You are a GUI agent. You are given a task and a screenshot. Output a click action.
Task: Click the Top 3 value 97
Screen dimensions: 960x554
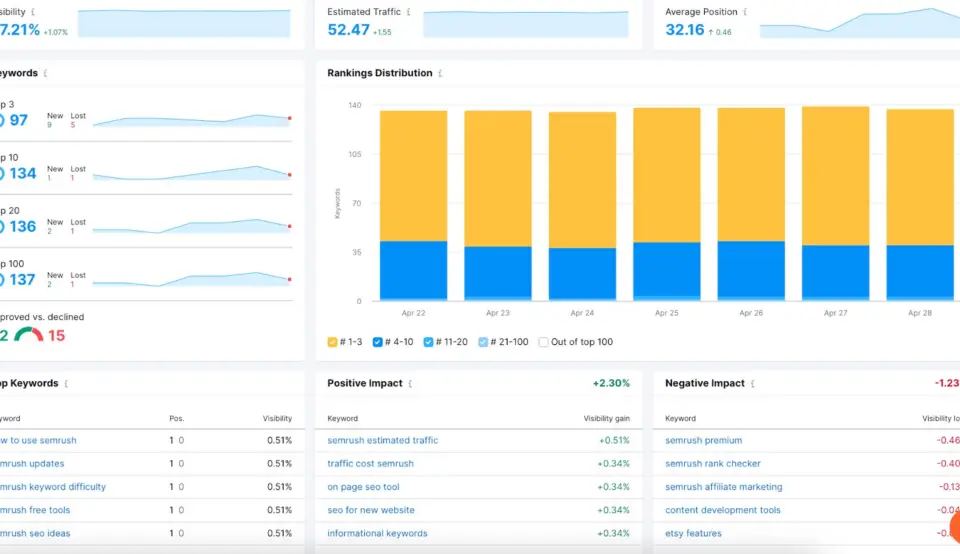tap(18, 120)
